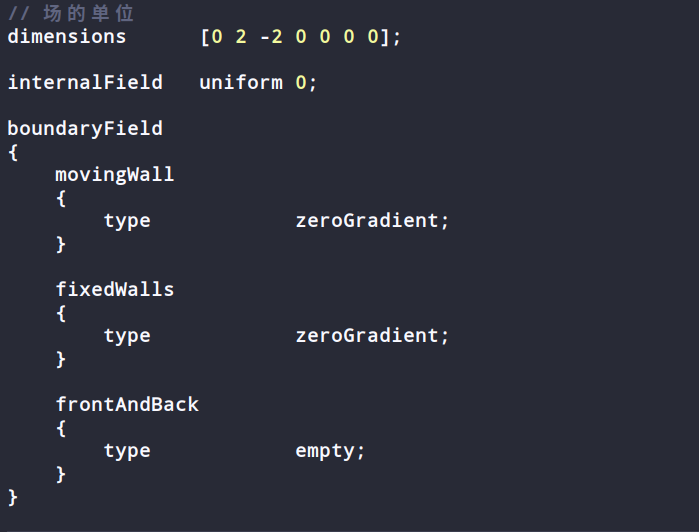
Task: Click the dimensions array value [0 2 -2 0 0 0 0]
Action: pos(296,37)
